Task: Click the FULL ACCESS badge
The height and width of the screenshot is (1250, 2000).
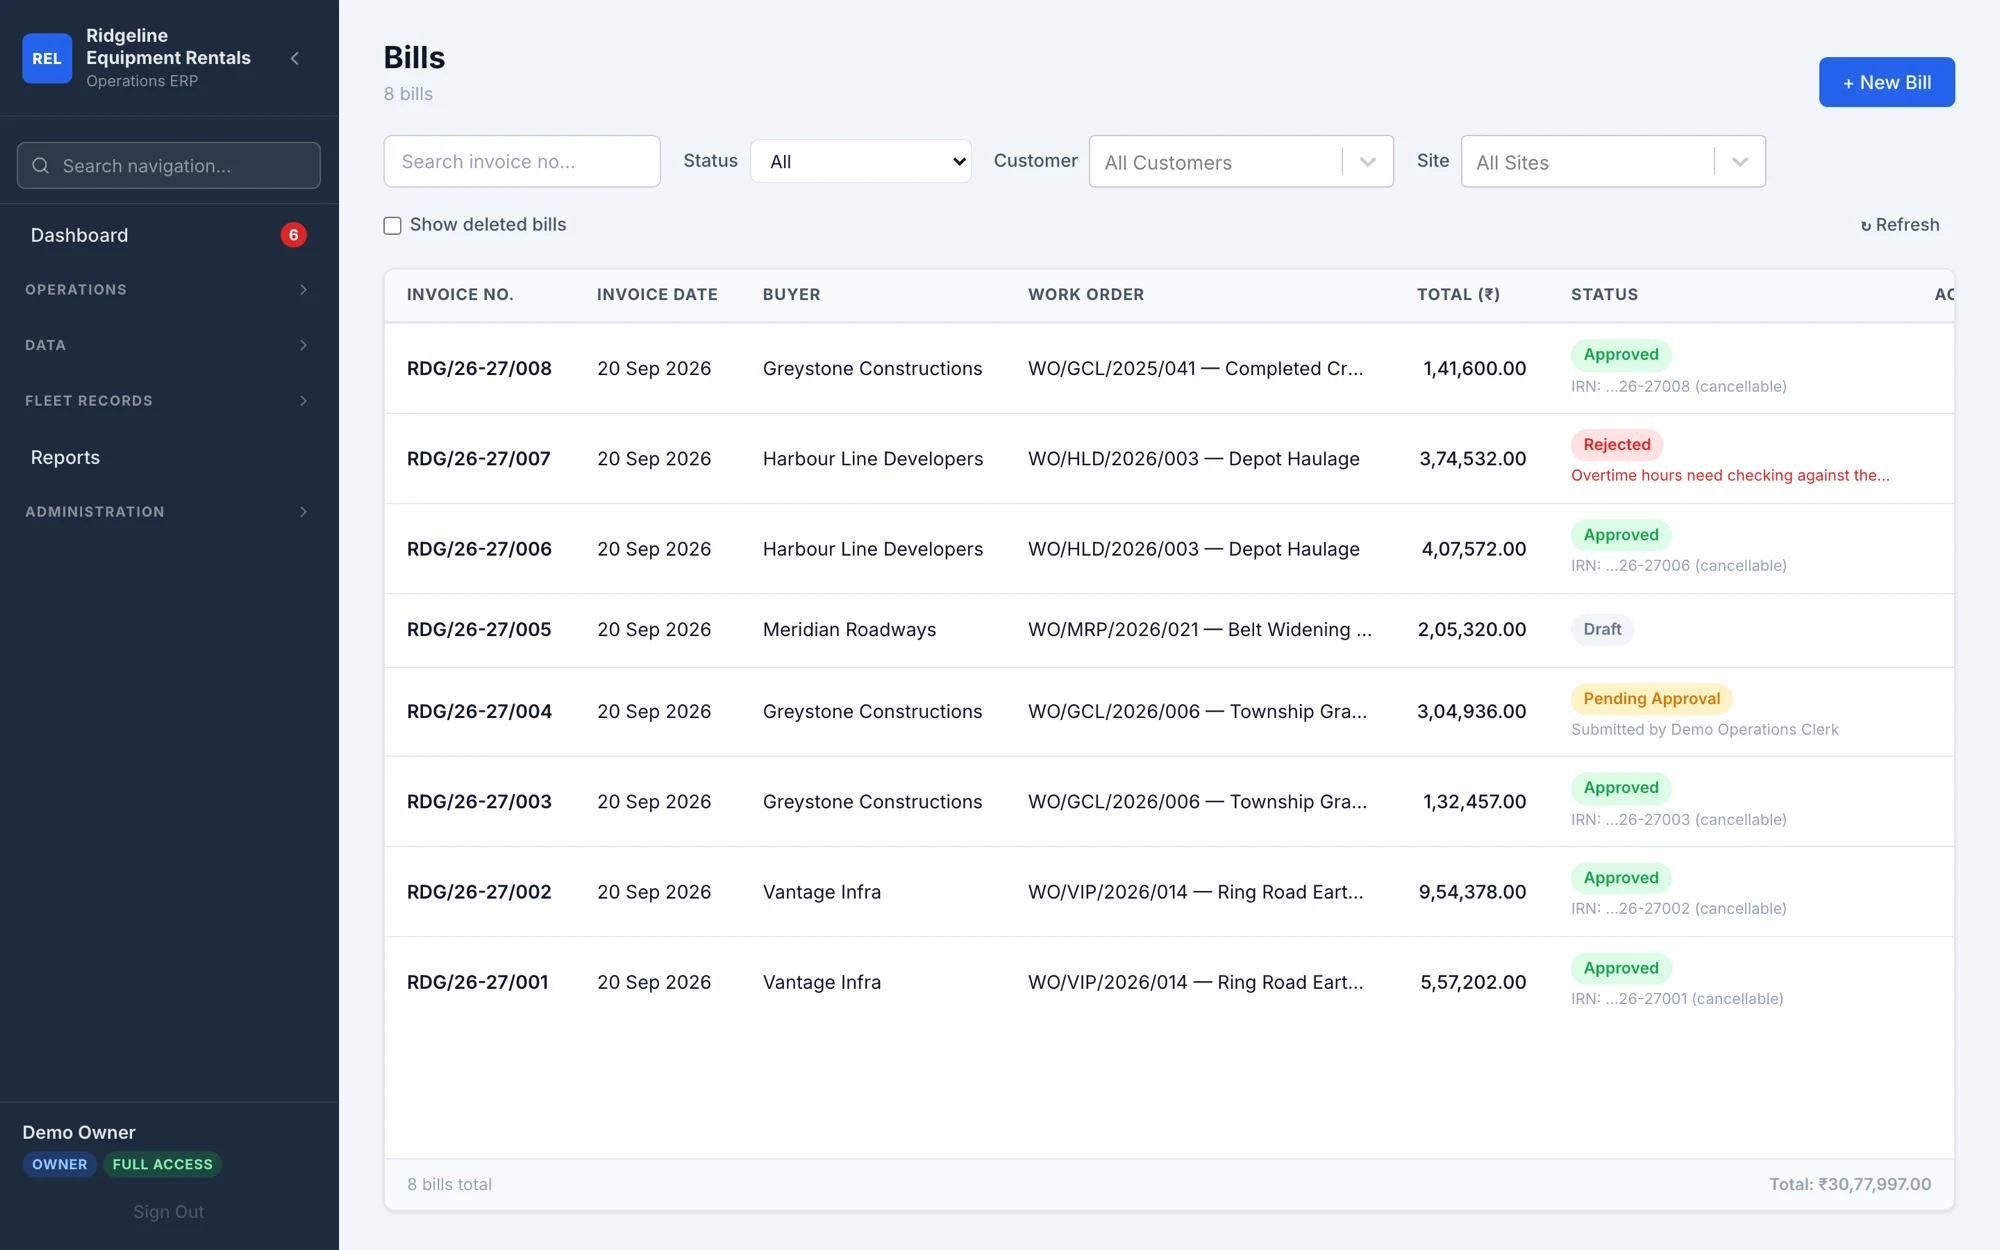Action: (x=162, y=1164)
